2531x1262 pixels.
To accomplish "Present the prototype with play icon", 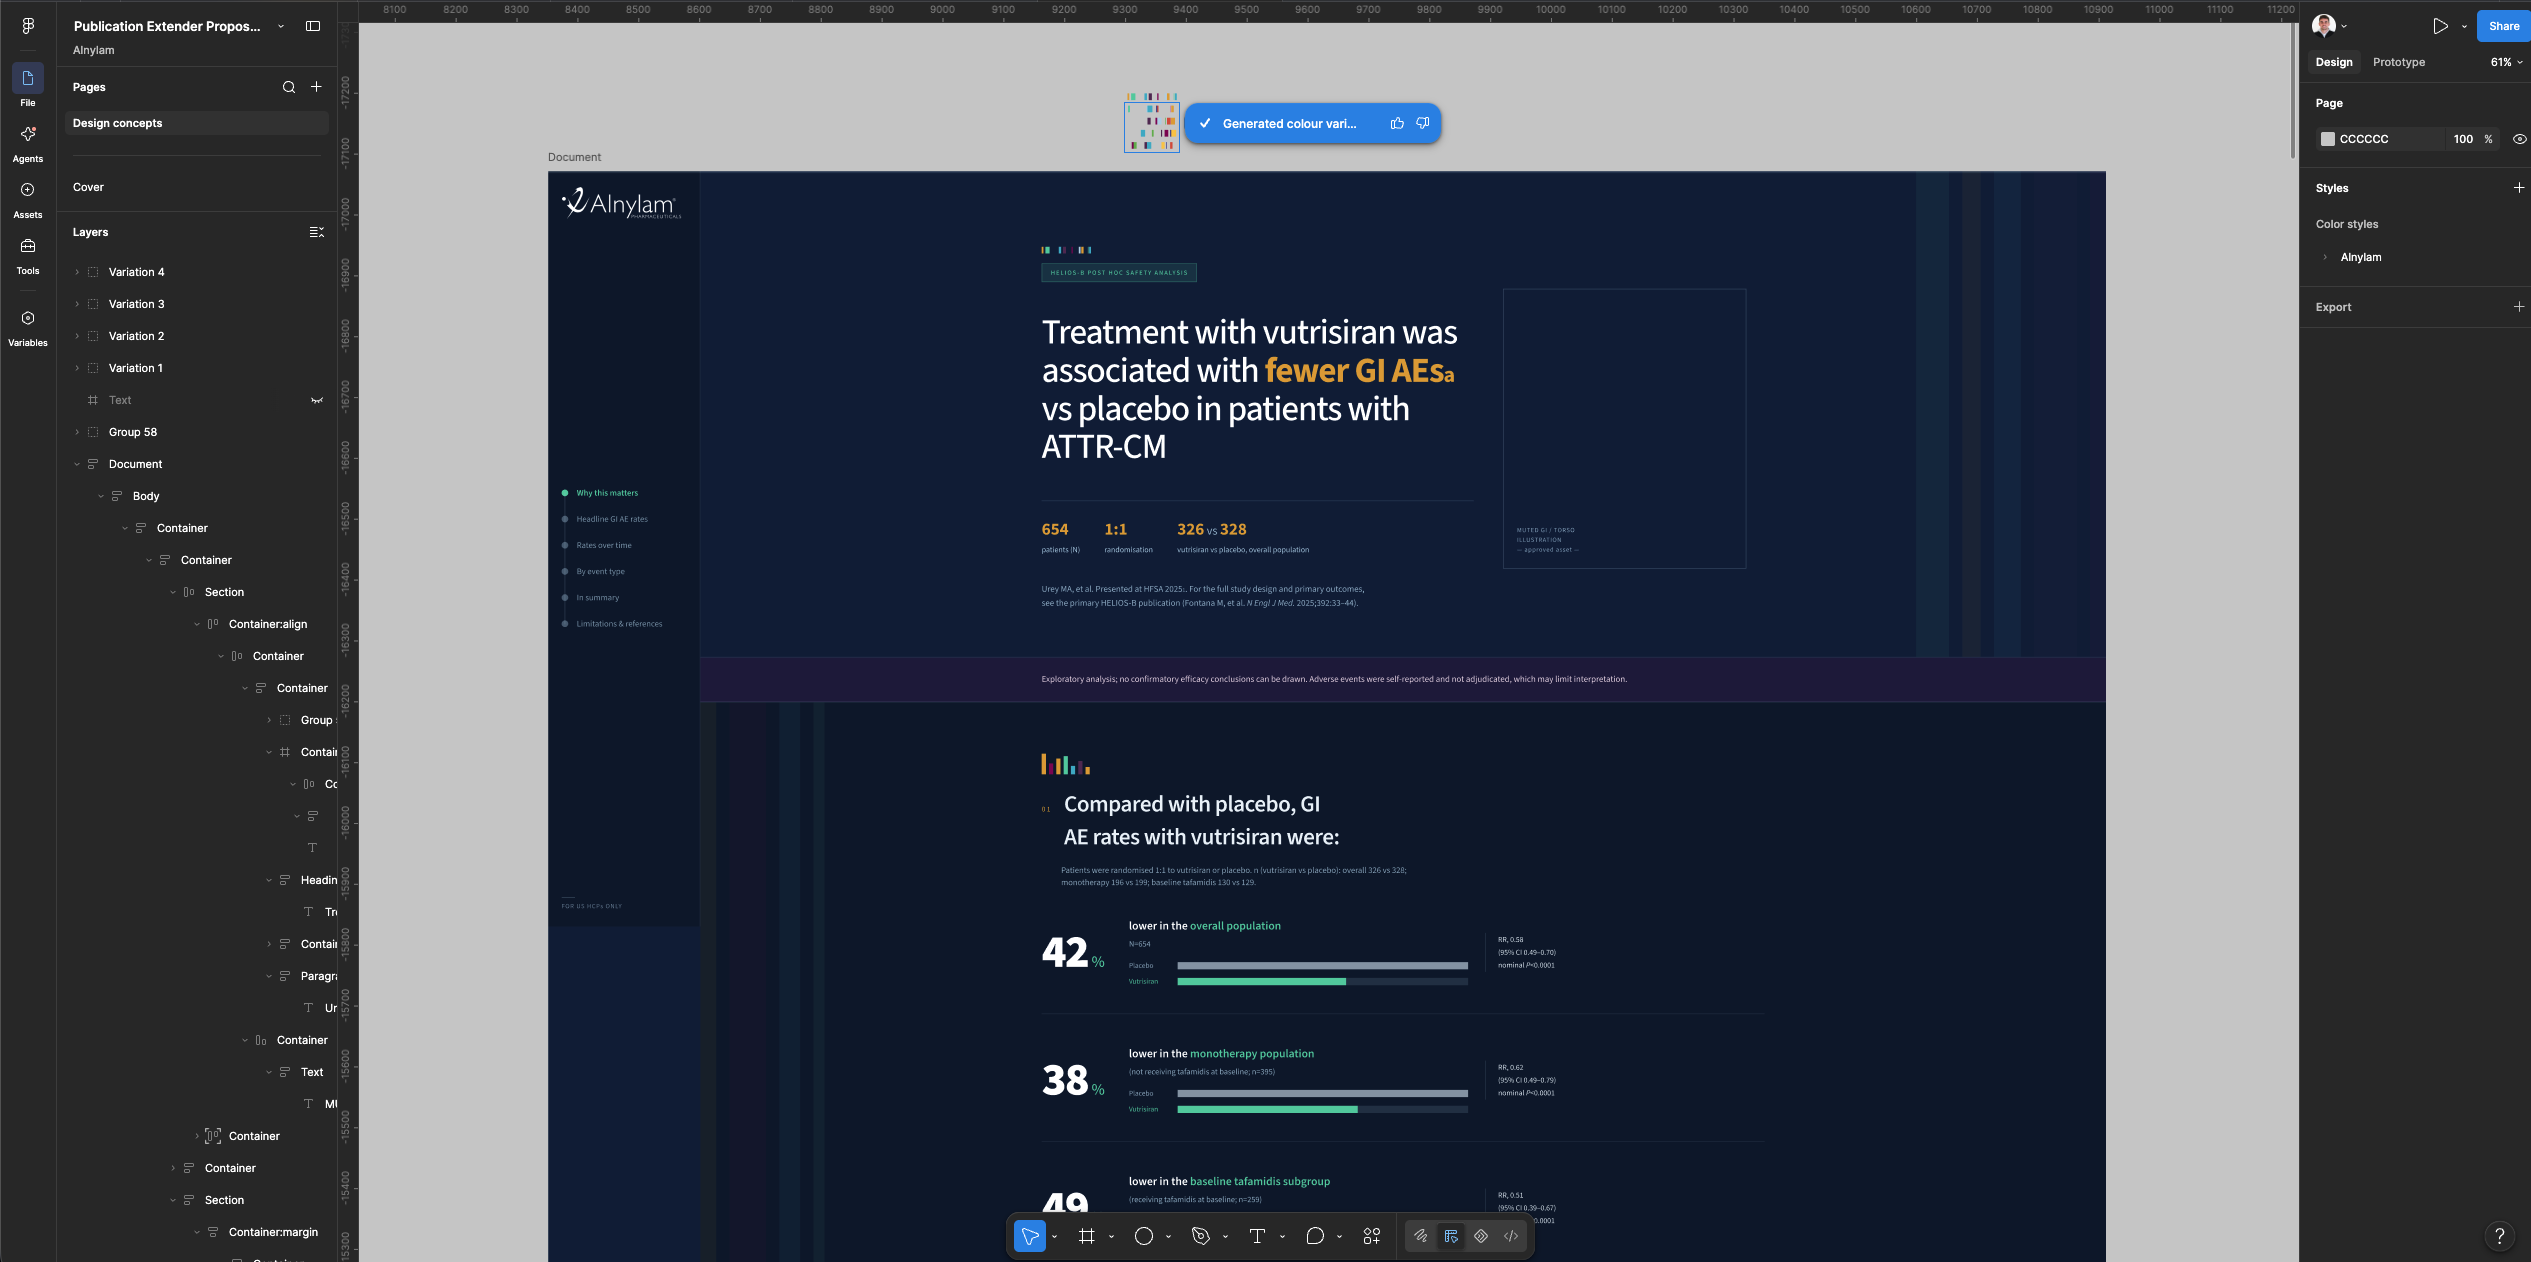I will [x=2440, y=26].
